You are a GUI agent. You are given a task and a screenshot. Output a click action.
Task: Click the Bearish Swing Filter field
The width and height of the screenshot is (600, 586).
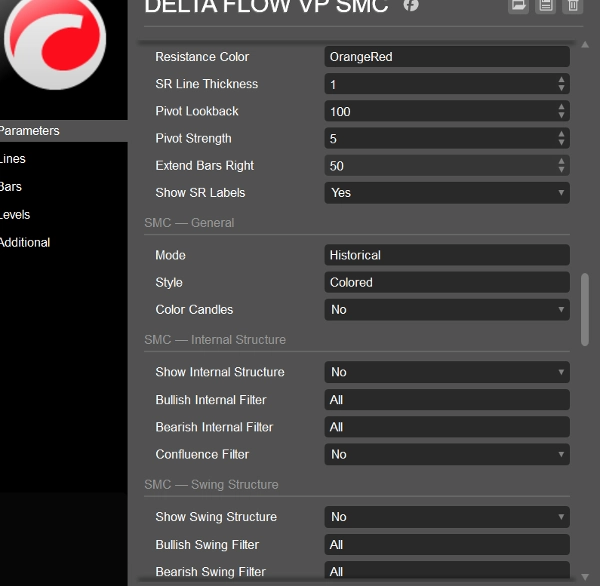point(447,571)
